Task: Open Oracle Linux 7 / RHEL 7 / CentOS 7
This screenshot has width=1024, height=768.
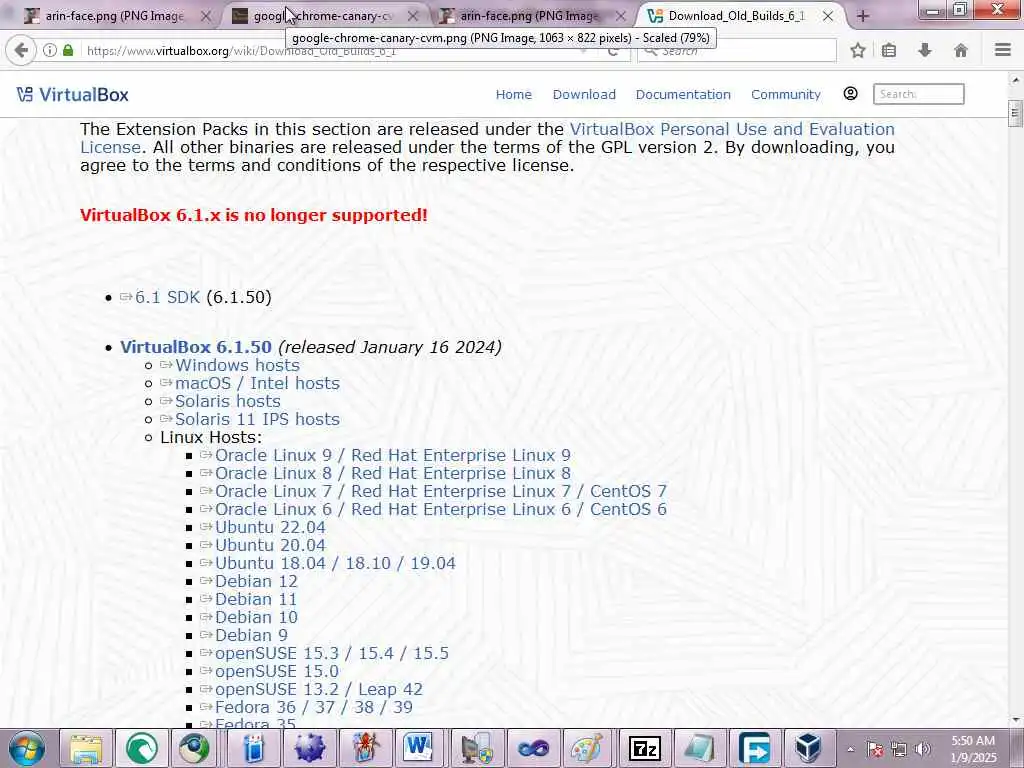Action: point(441,491)
